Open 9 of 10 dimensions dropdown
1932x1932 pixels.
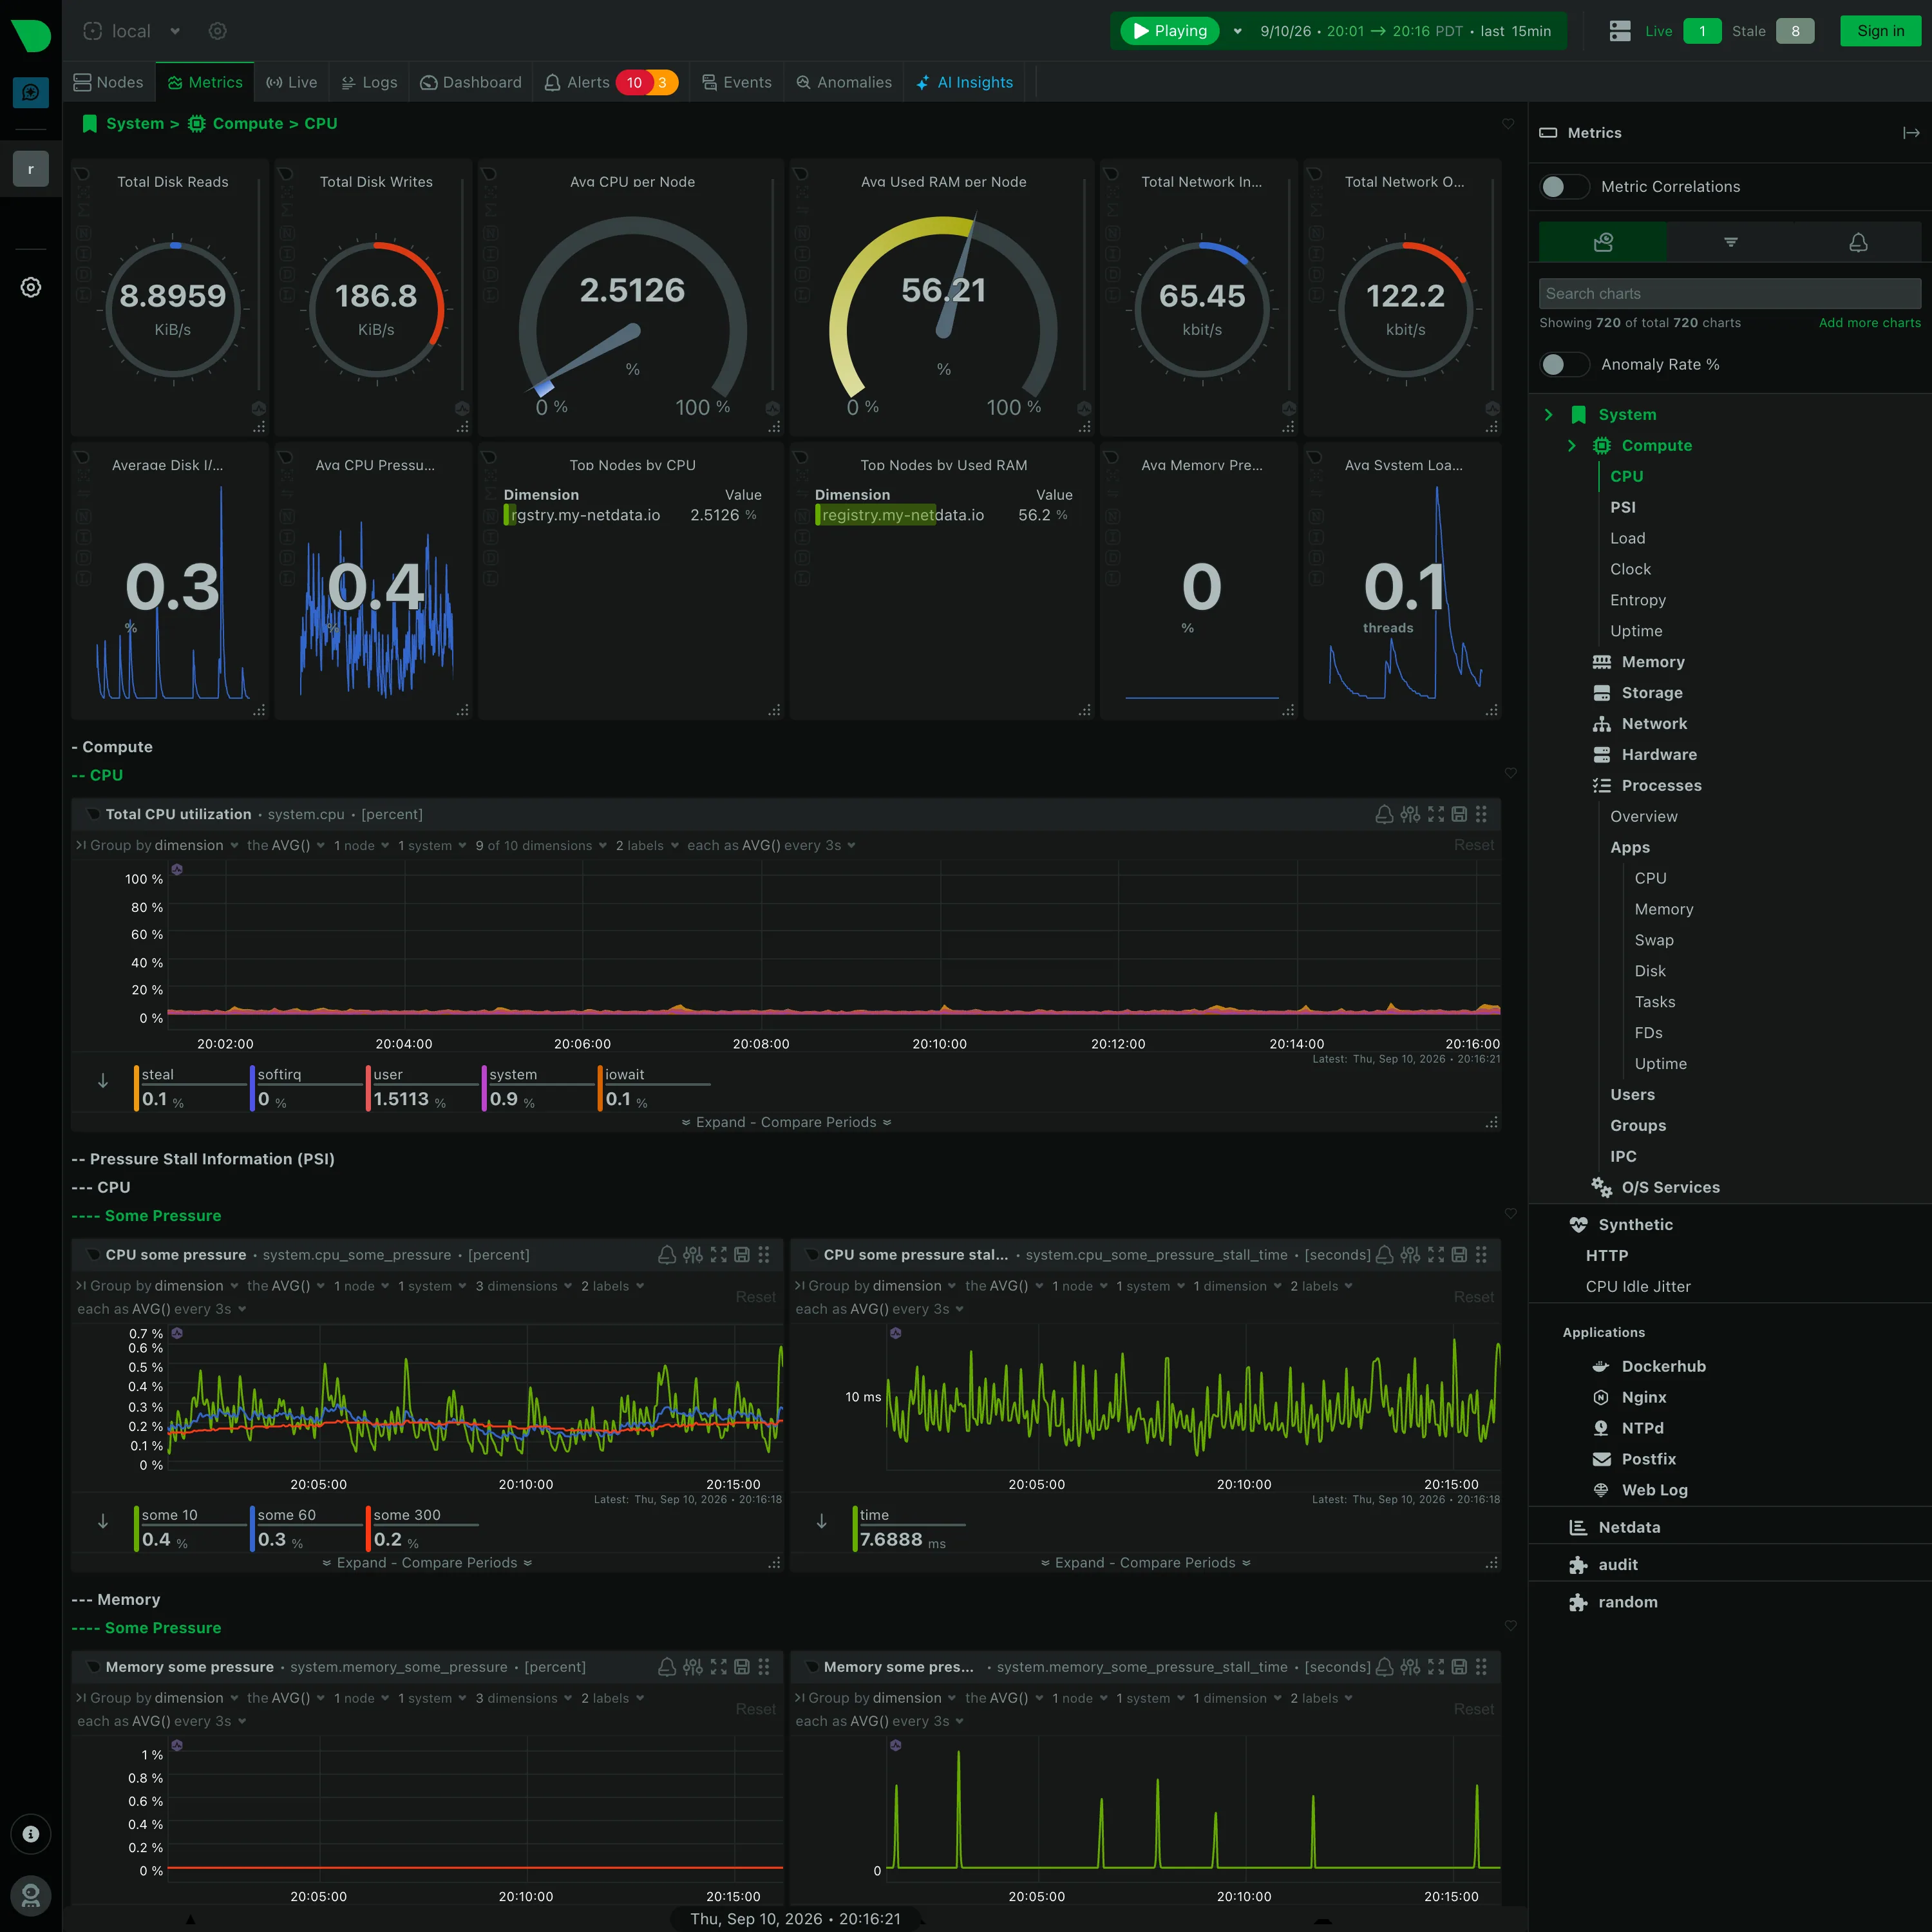click(541, 845)
